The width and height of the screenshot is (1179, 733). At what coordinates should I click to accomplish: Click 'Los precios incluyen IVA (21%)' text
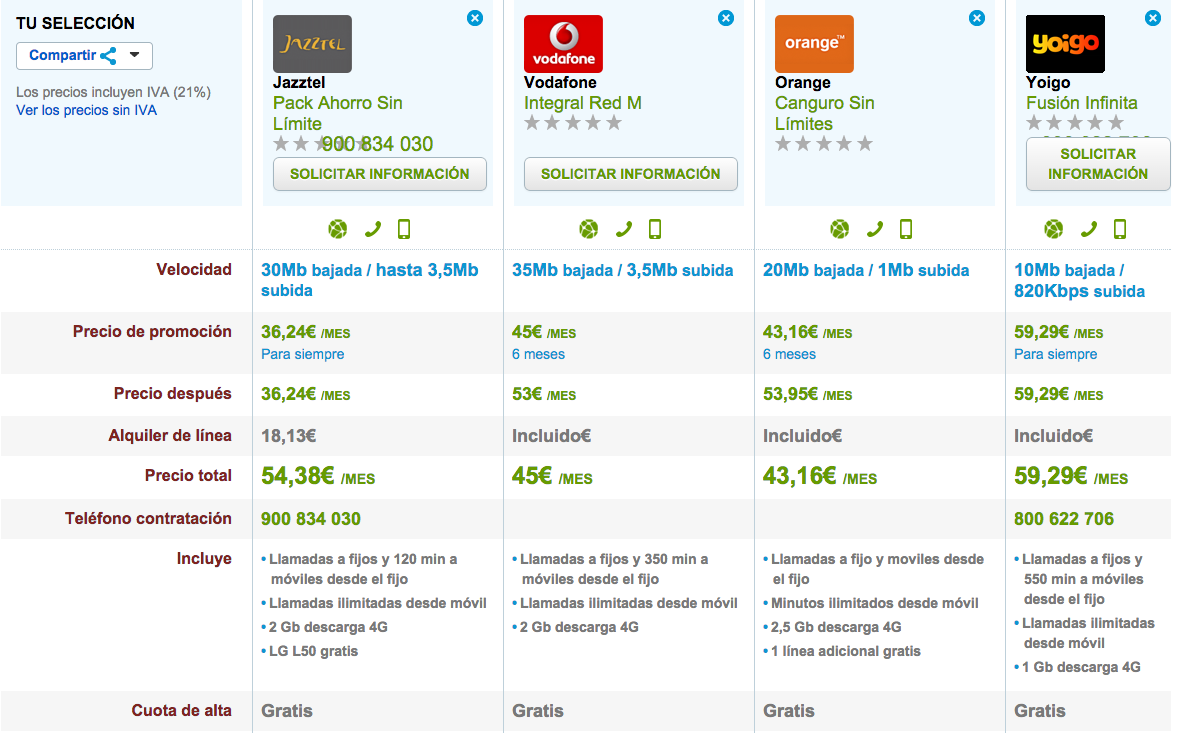click(x=114, y=92)
